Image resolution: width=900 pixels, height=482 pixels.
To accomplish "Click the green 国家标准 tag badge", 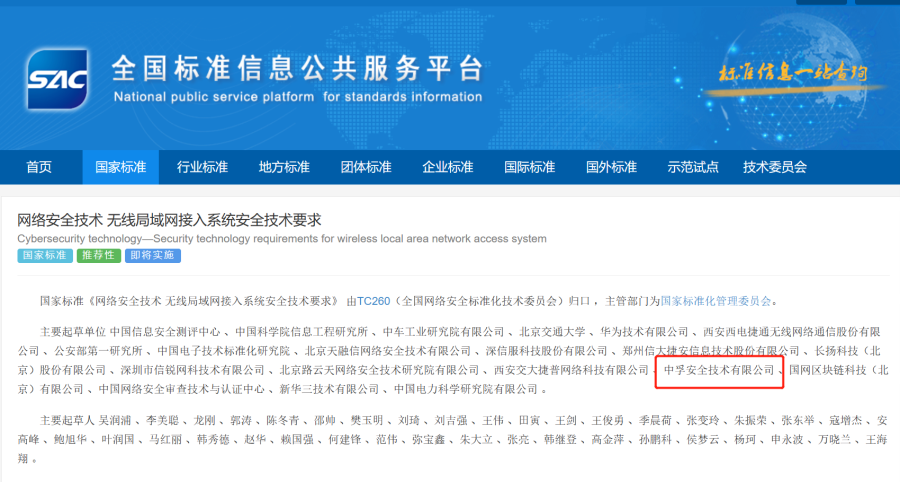I will (44, 256).
